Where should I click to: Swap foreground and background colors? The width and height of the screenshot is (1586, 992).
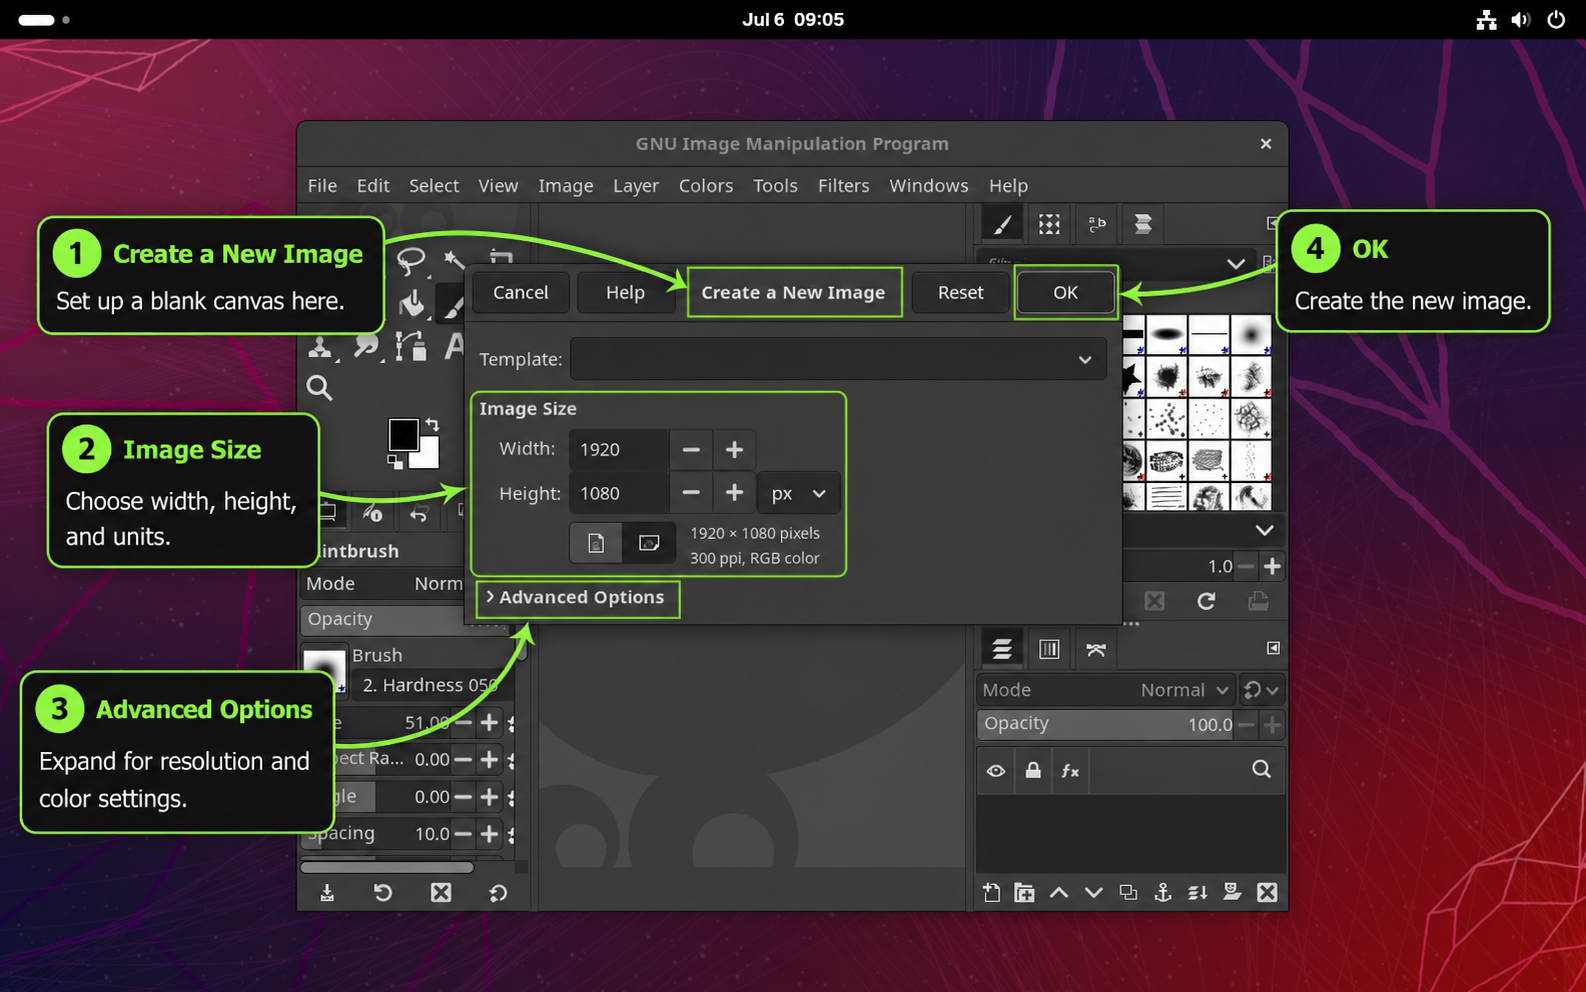click(x=432, y=425)
